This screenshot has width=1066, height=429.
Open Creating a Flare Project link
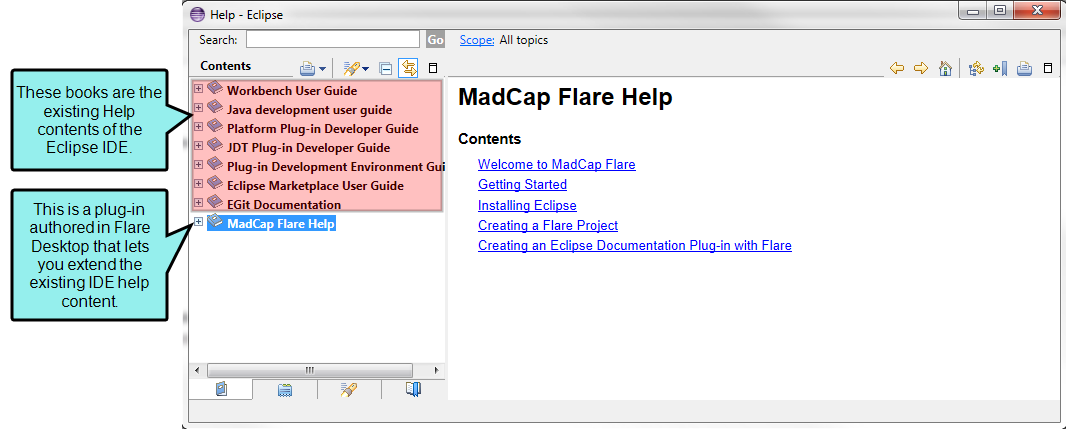(x=548, y=225)
